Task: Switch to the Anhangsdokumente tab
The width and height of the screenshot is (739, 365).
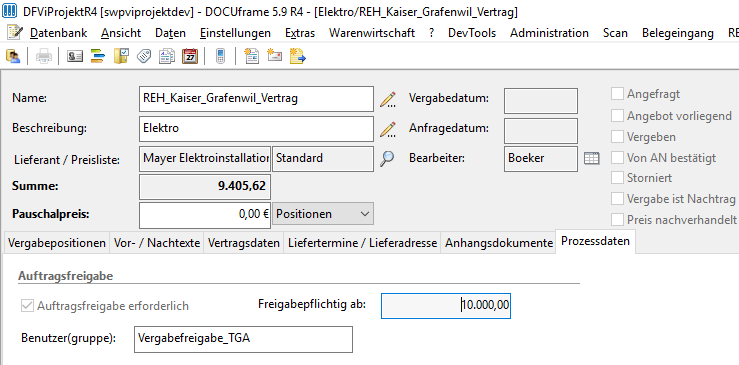Action: click(x=498, y=243)
